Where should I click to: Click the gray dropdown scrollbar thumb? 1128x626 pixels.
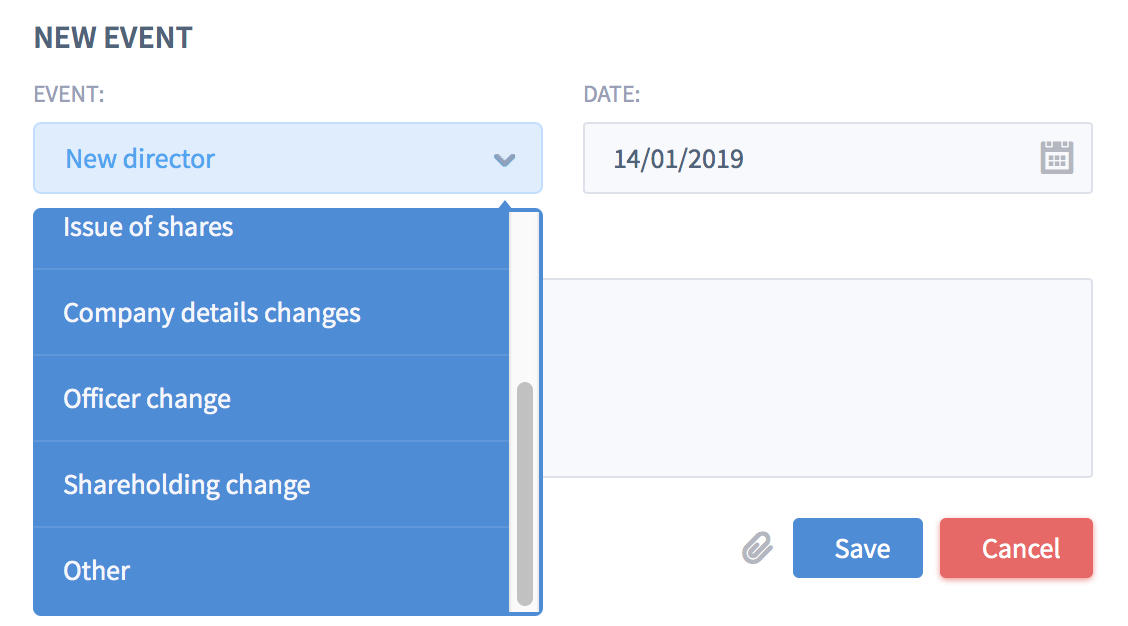point(525,494)
